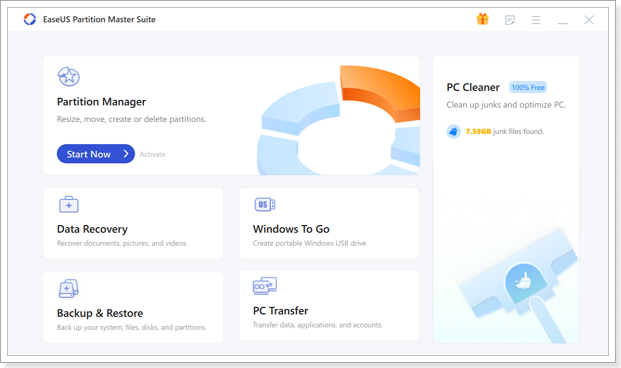Screen dimensions: 621x368
Task: Click 'Create portable Windows USB drive' text
Action: tap(309, 243)
